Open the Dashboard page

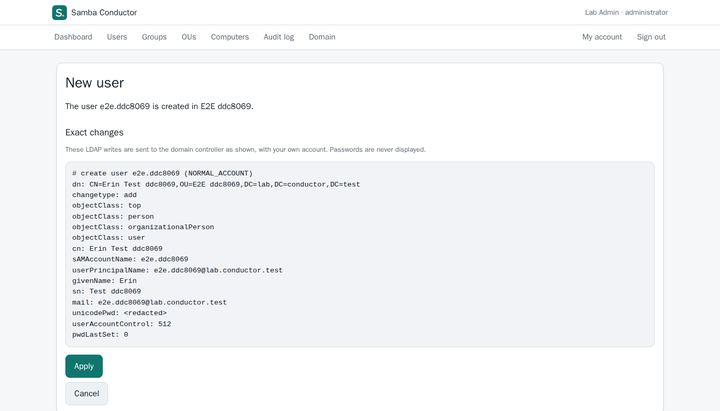coord(73,37)
